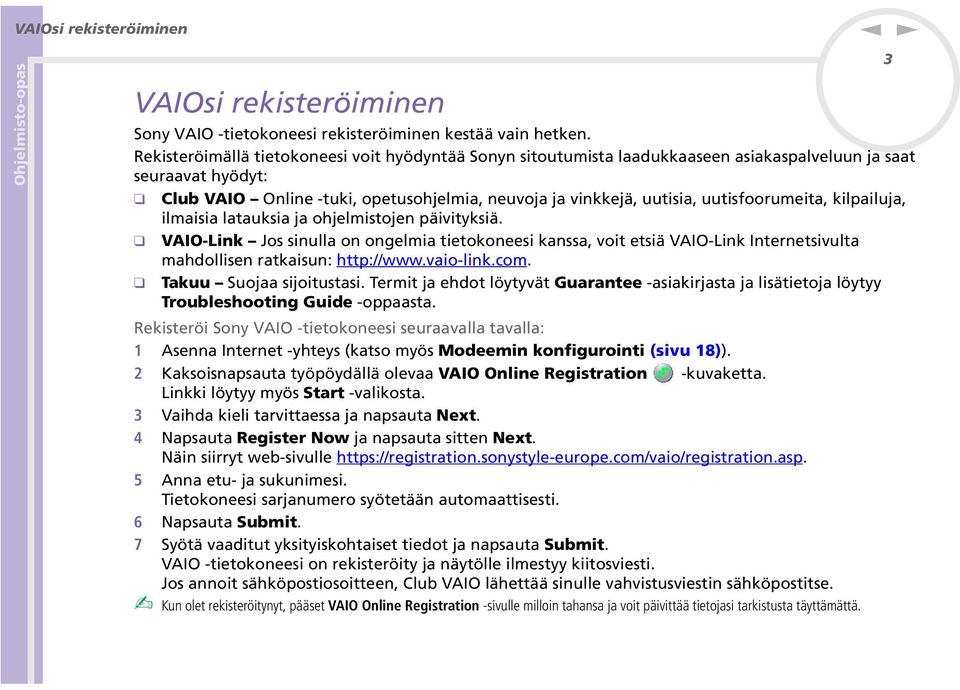Click the bold Troubleshooting Guide text
This screenshot has height=690, width=960.
coord(257,302)
